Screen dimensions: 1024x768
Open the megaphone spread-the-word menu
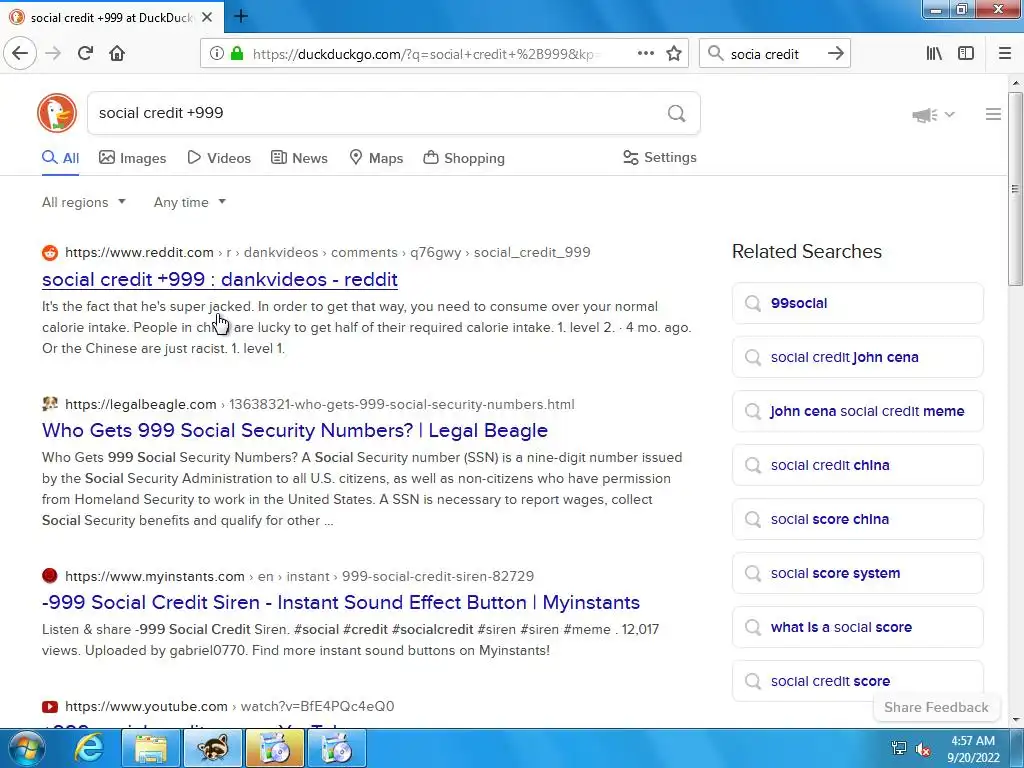(933, 115)
